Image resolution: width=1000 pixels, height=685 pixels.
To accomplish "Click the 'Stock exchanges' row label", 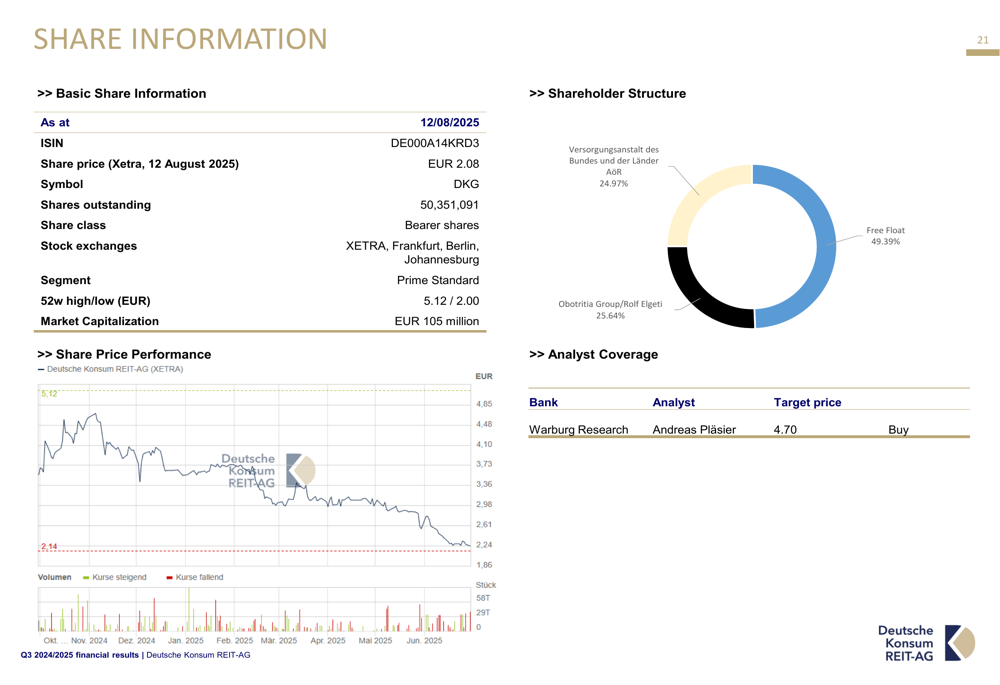I will point(89,246).
